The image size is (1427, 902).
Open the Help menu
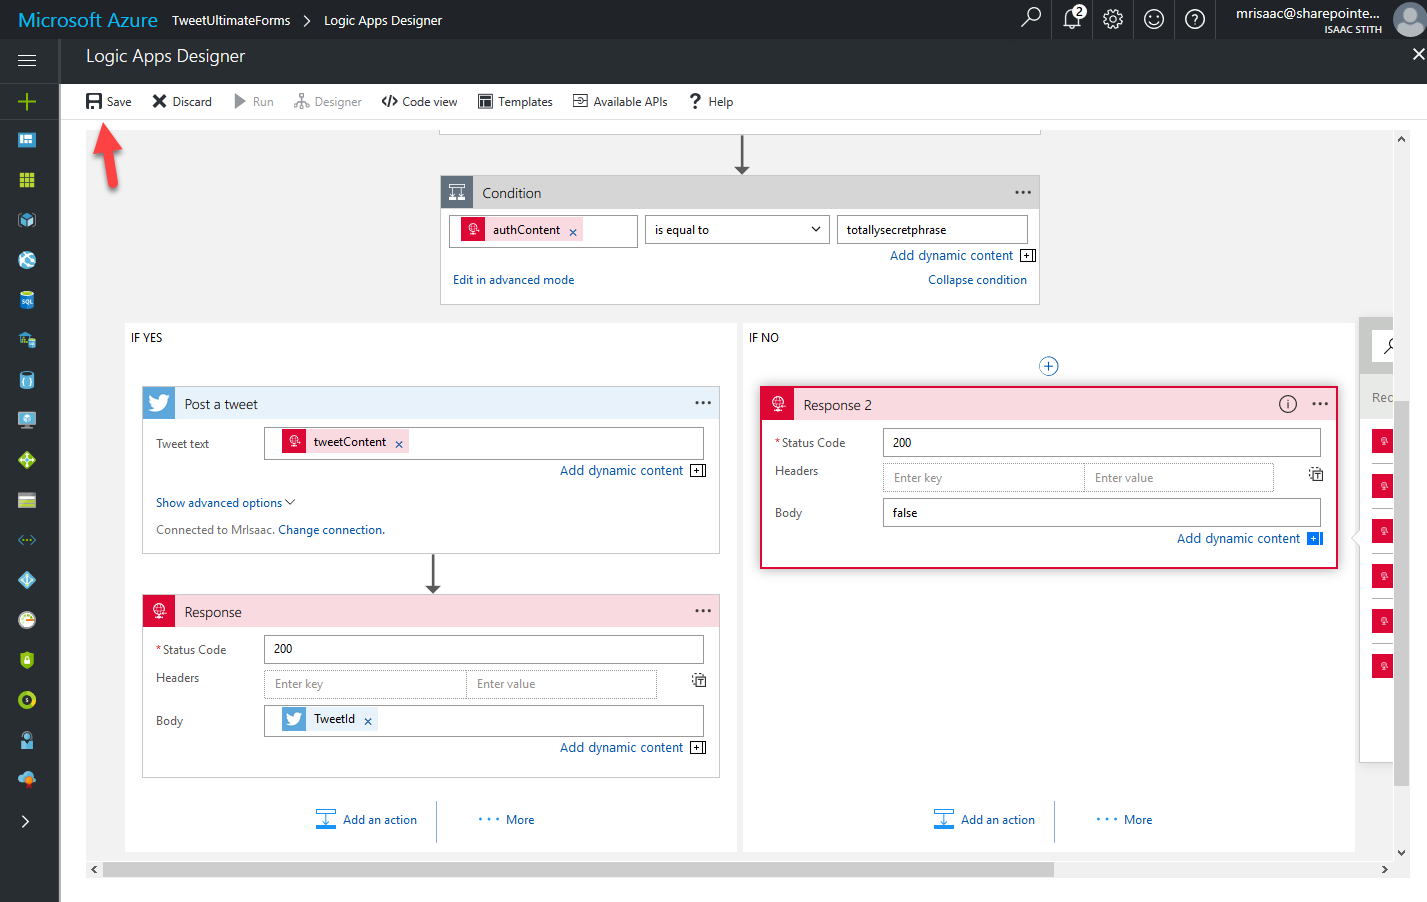(711, 101)
